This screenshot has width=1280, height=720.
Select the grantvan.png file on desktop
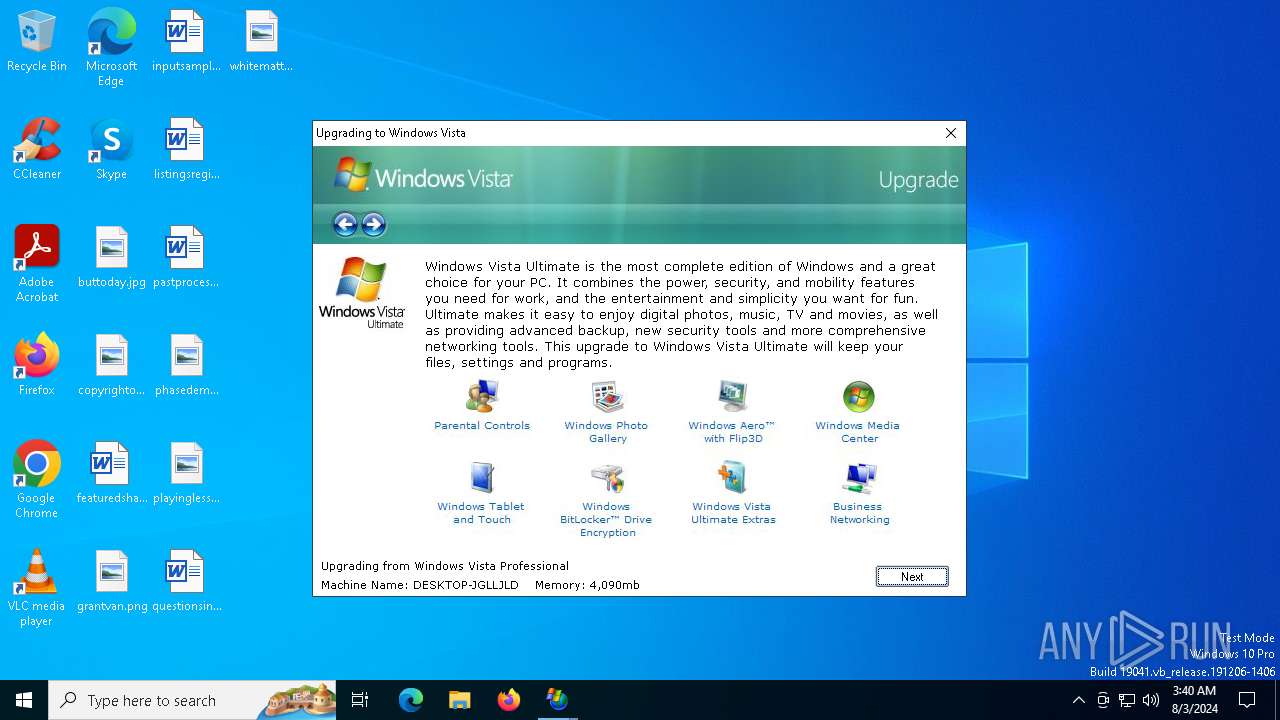111,582
